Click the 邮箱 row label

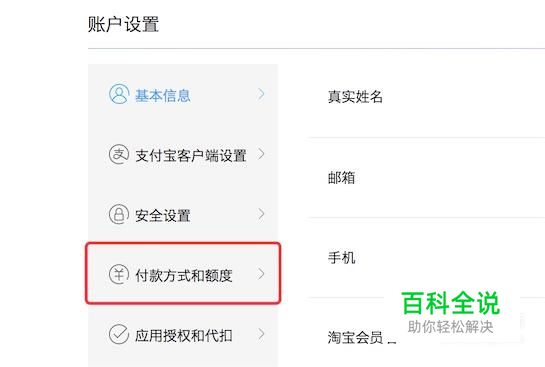(x=341, y=178)
